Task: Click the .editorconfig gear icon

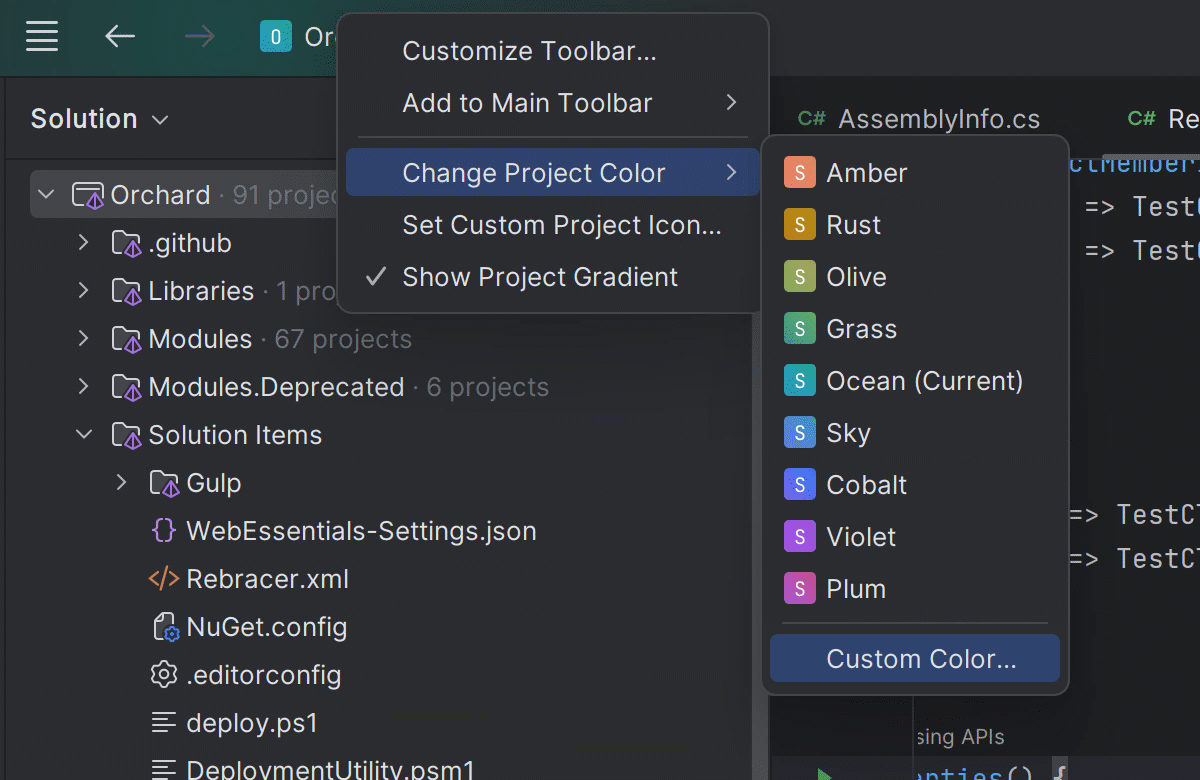Action: click(163, 675)
